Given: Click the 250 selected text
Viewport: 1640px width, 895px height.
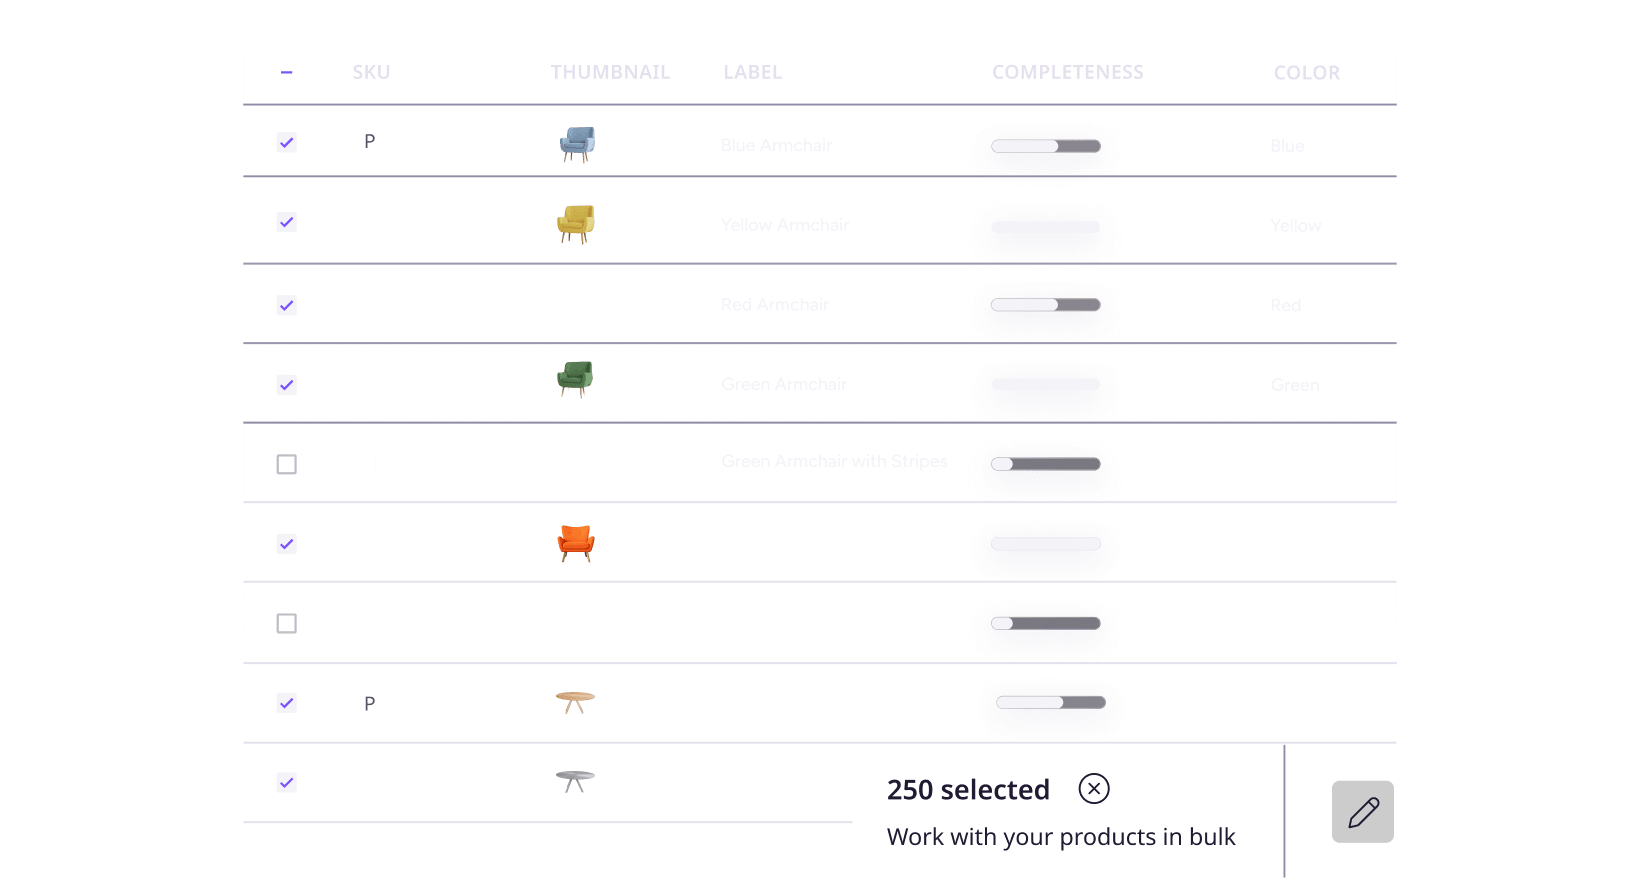Looking at the screenshot, I should pos(967,790).
